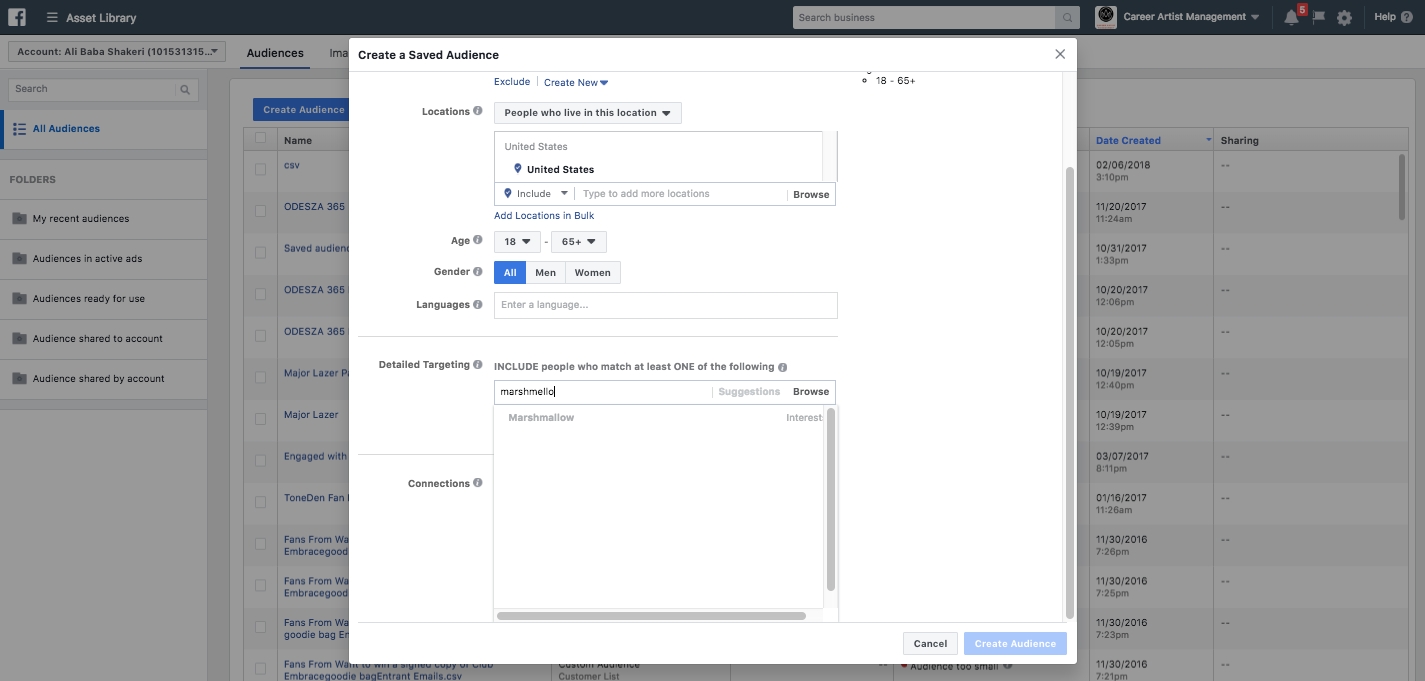Click the Enter a language input field

coord(665,305)
